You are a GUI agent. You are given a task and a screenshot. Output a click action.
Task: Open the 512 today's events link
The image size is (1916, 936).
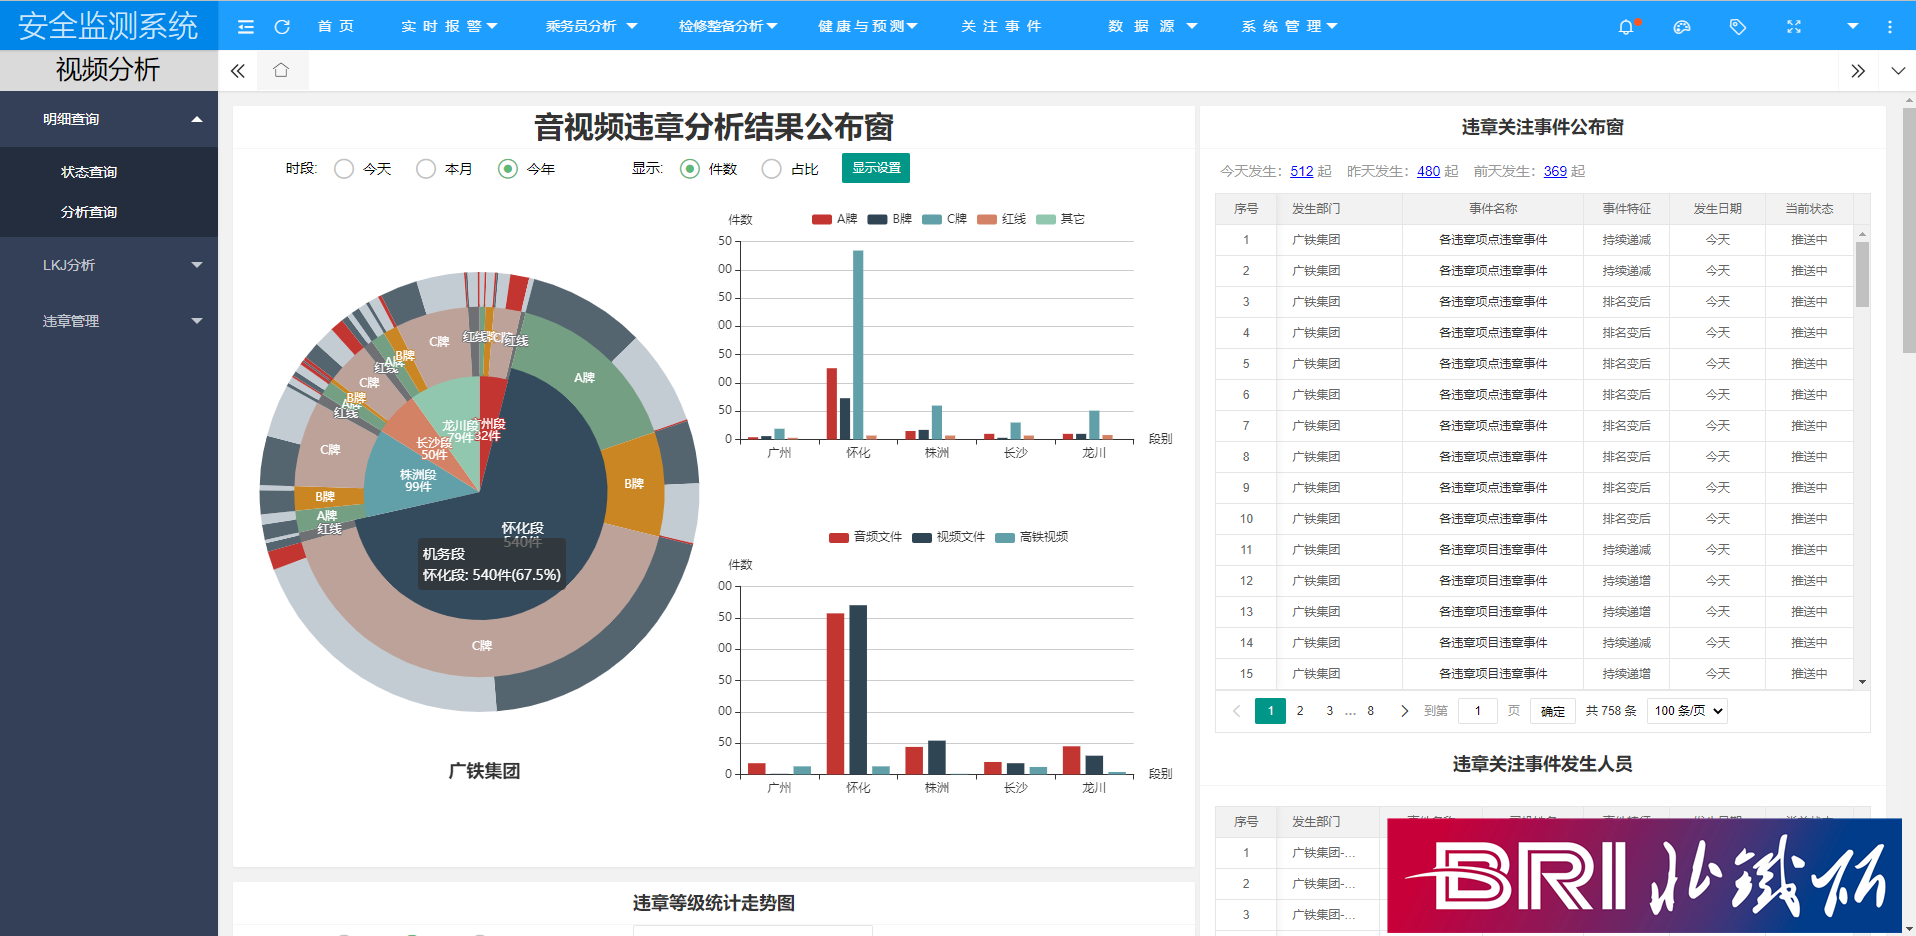(1301, 171)
